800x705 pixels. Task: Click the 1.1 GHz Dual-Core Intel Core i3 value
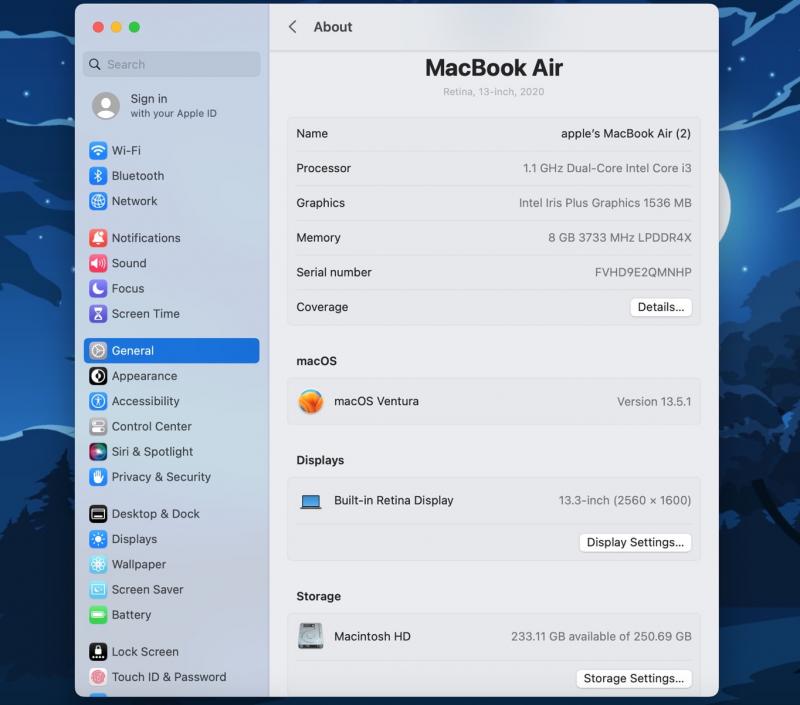tap(607, 168)
